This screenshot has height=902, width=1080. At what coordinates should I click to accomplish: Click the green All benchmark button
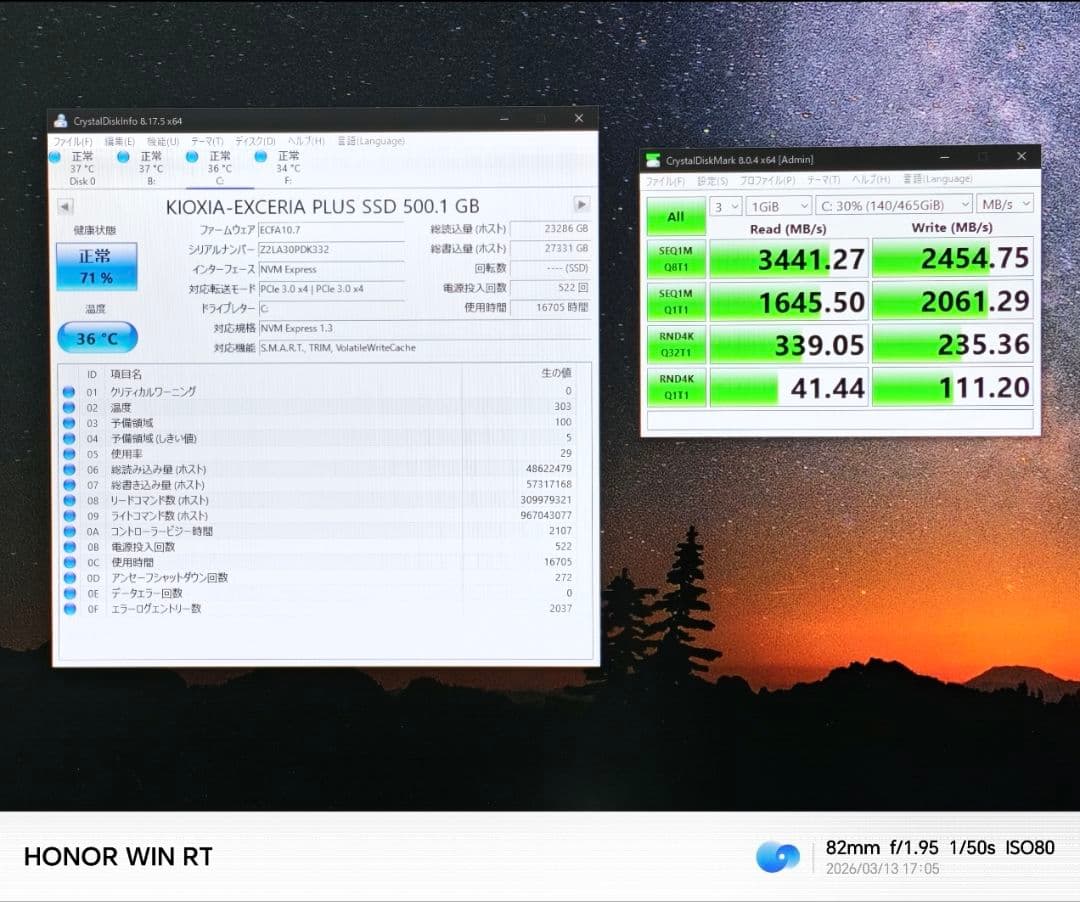coord(676,217)
